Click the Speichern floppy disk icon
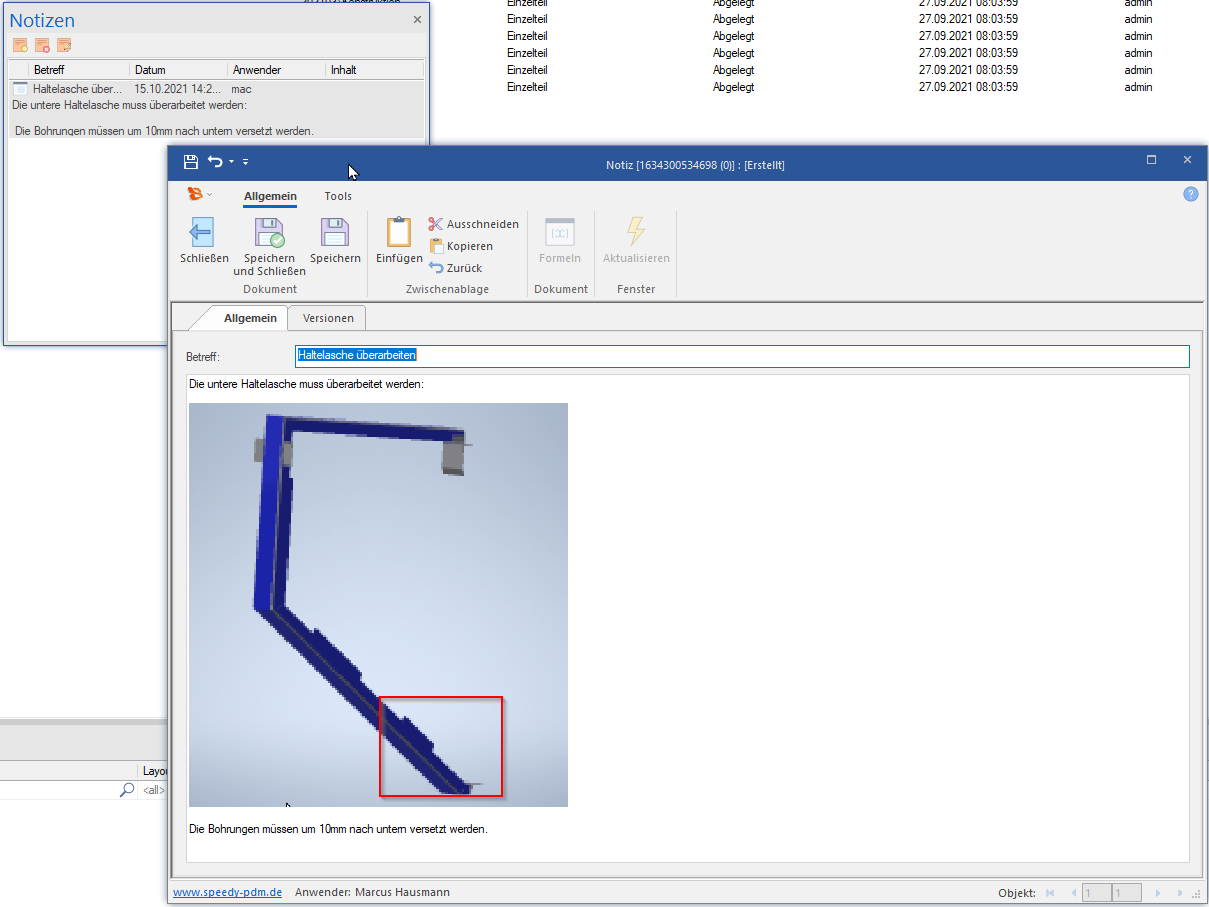The width and height of the screenshot is (1209, 907). tap(334, 233)
